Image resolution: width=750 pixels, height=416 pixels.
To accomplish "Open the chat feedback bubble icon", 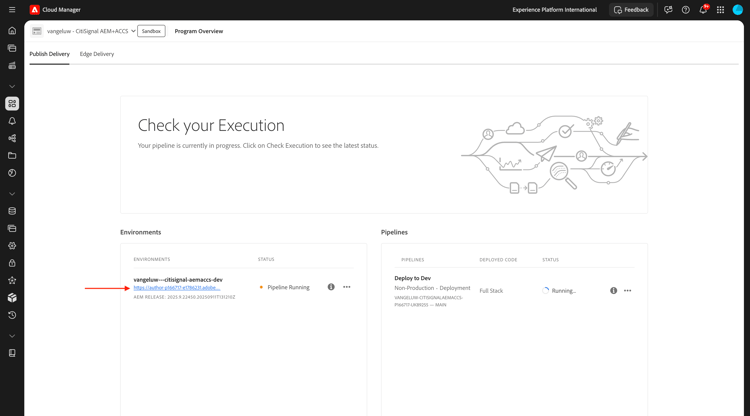I will point(668,10).
